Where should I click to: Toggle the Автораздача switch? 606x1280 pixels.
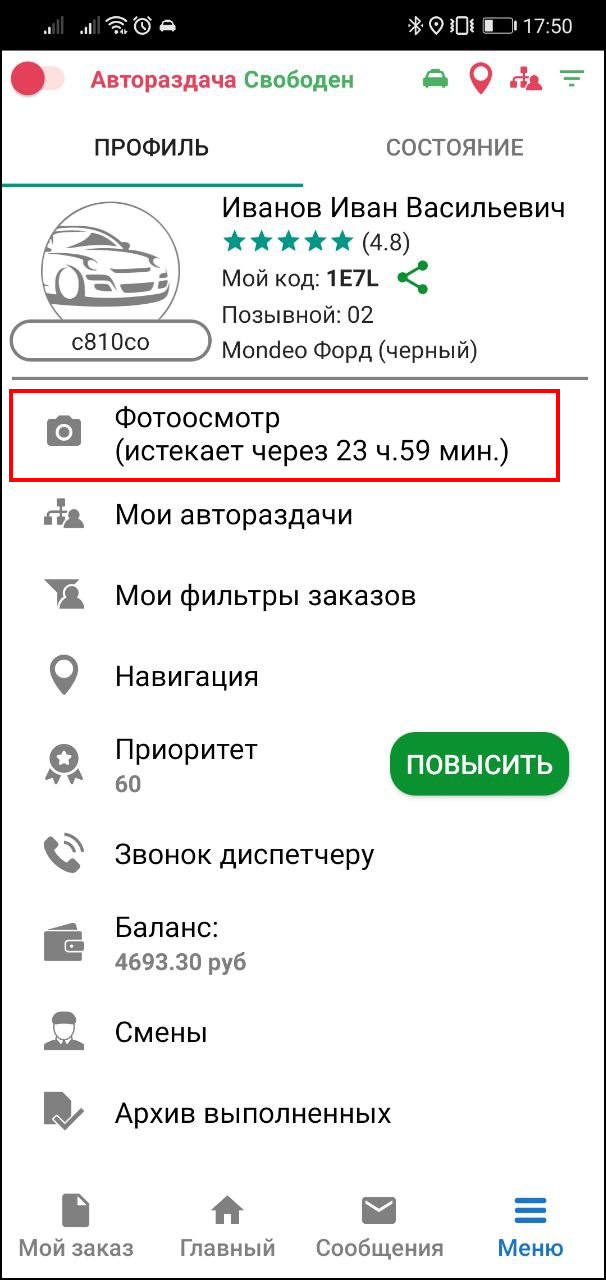(37, 79)
